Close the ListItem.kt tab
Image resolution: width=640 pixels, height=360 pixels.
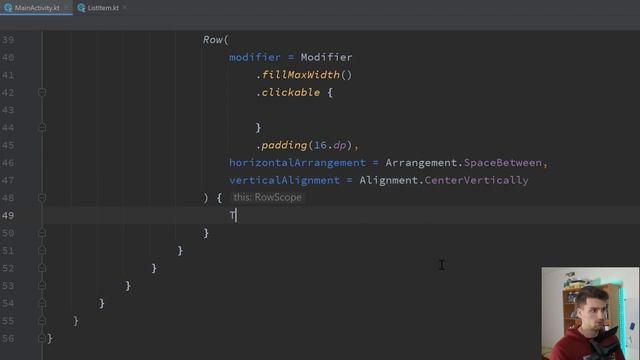pyautogui.click(x=125, y=8)
